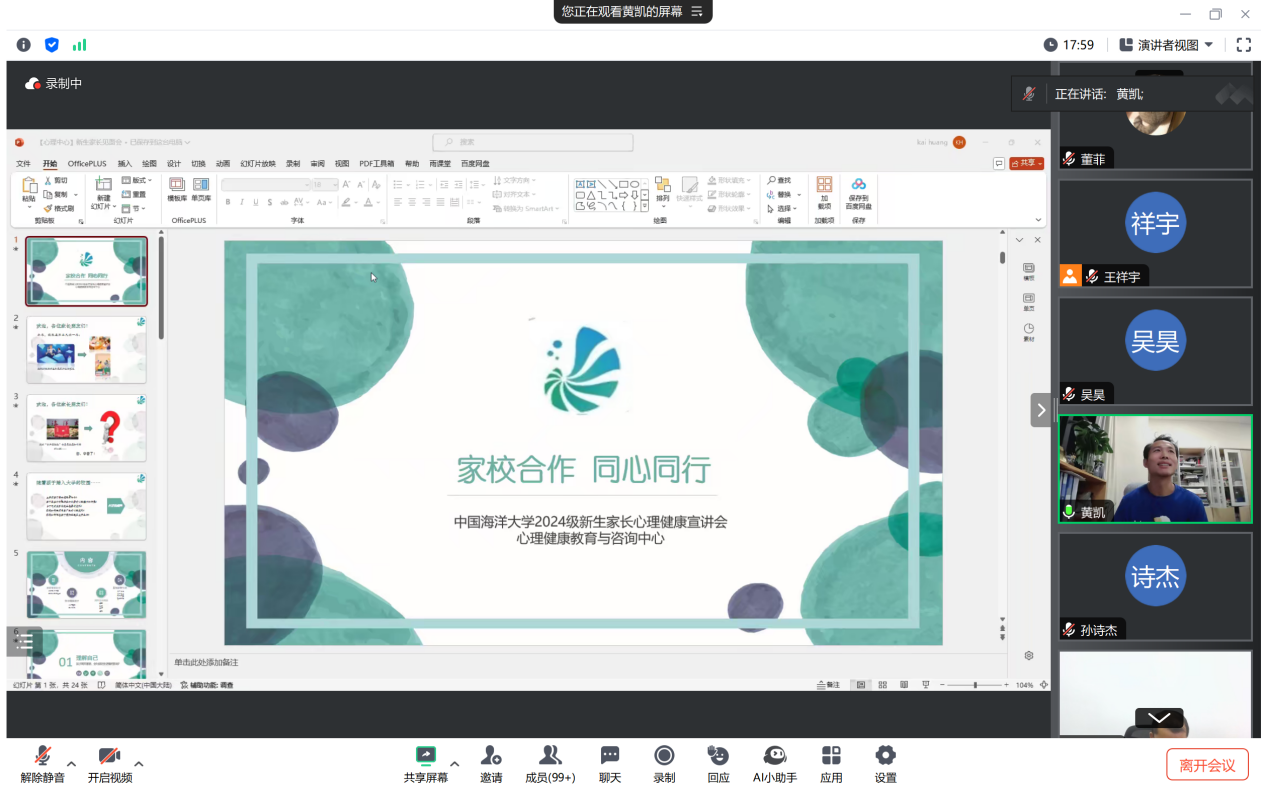Open the Apps (应用) icon
This screenshot has height=794, width=1267.
click(831, 756)
